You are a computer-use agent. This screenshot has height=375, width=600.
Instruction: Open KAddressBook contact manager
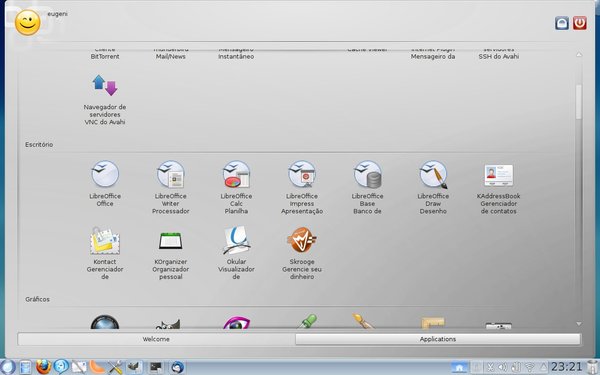pyautogui.click(x=499, y=187)
